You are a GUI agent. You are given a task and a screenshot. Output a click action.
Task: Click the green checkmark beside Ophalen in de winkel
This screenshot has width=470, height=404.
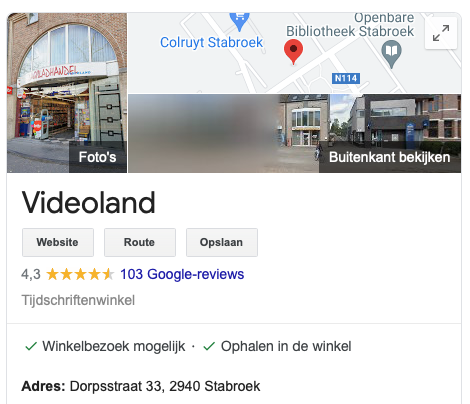[209, 346]
